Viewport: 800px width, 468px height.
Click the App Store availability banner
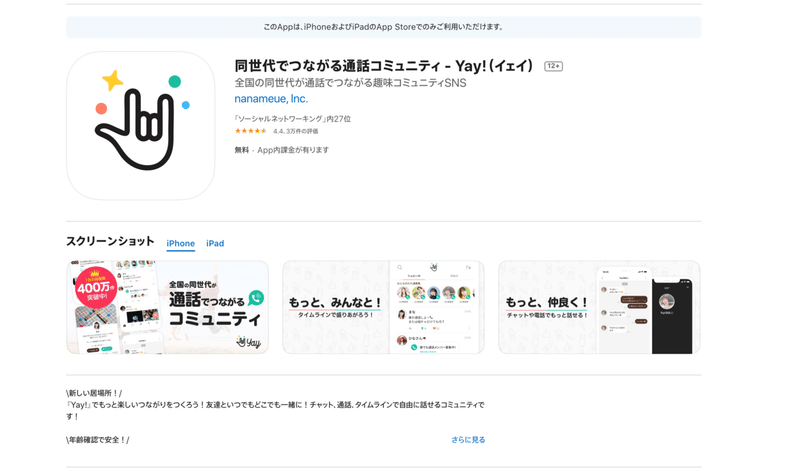(x=384, y=27)
